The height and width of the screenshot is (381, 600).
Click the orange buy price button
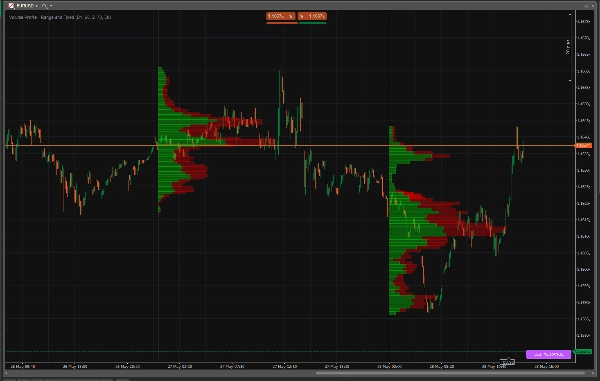click(x=312, y=16)
